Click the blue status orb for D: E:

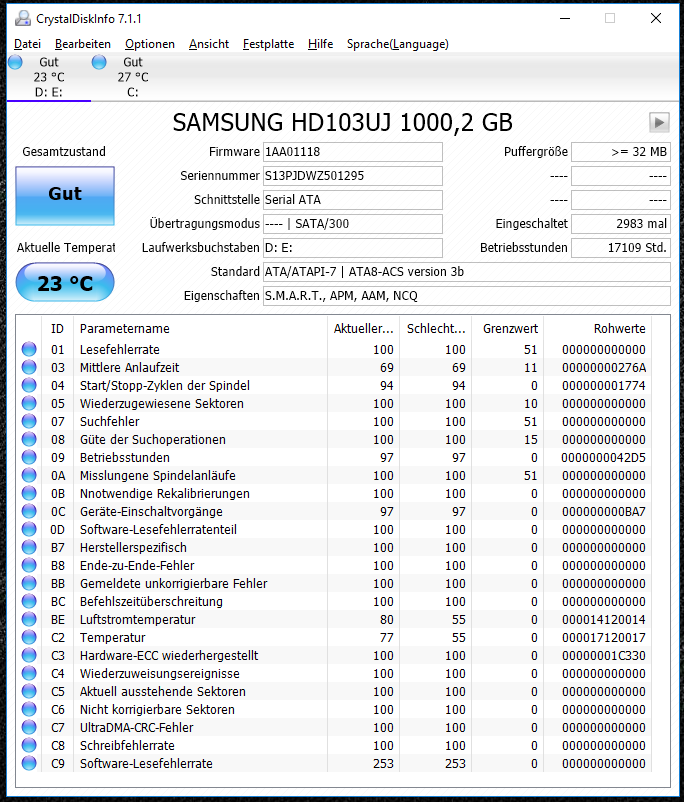(x=16, y=62)
